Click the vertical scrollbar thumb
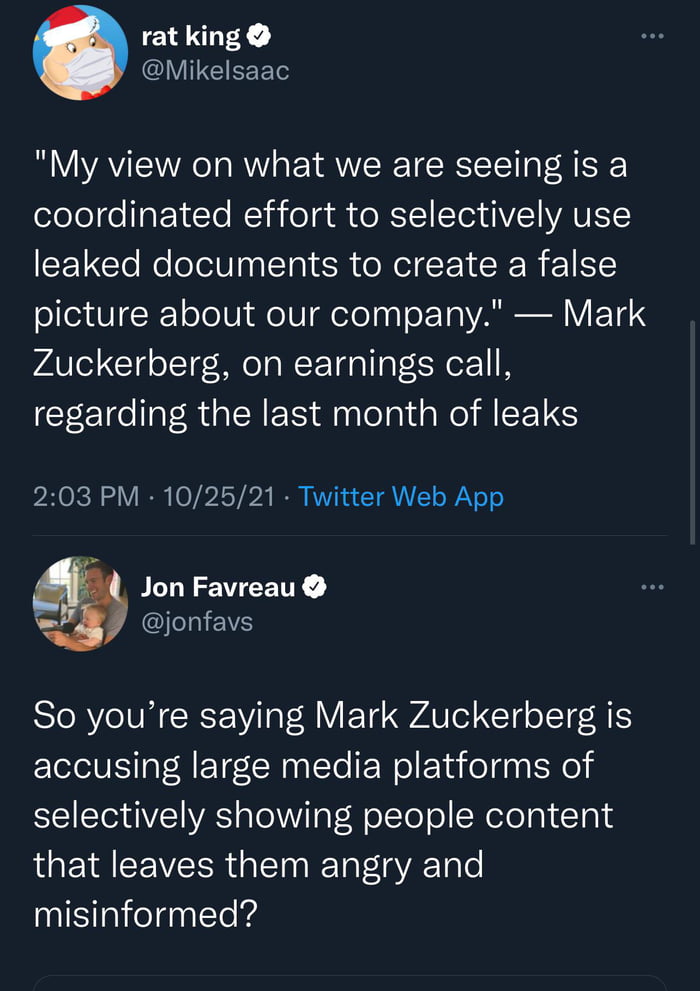 tap(692, 430)
